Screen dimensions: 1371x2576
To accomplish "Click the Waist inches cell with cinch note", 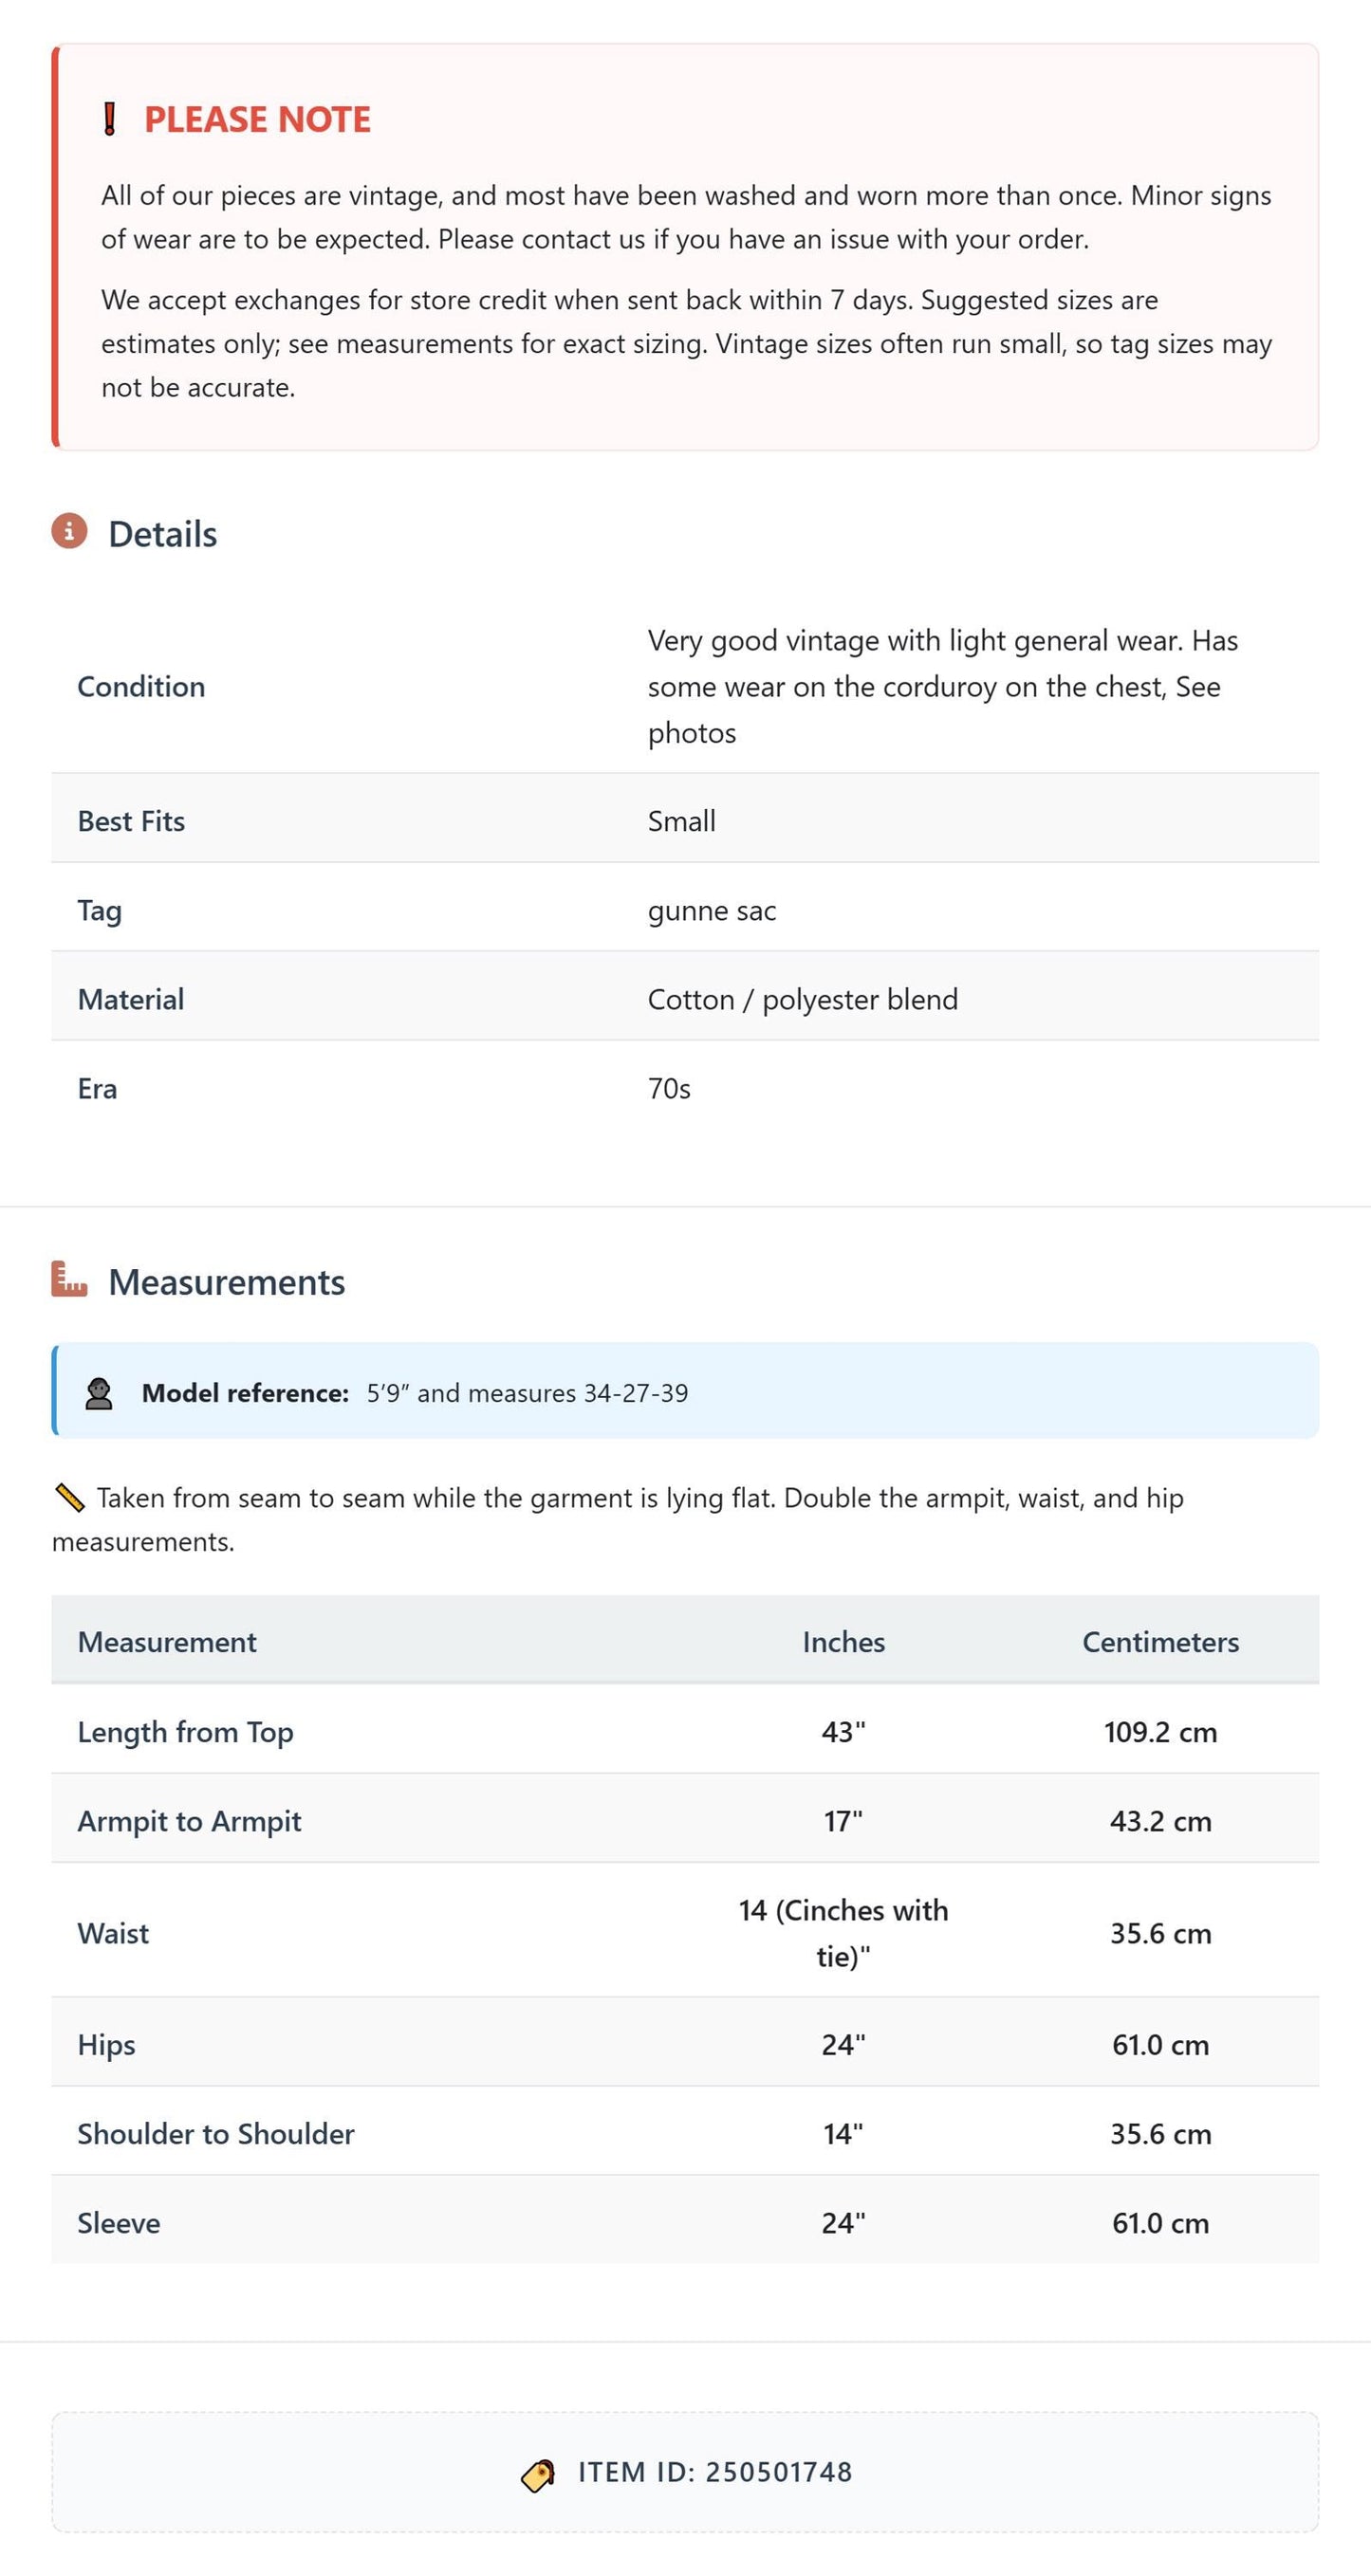I will pos(843,1933).
